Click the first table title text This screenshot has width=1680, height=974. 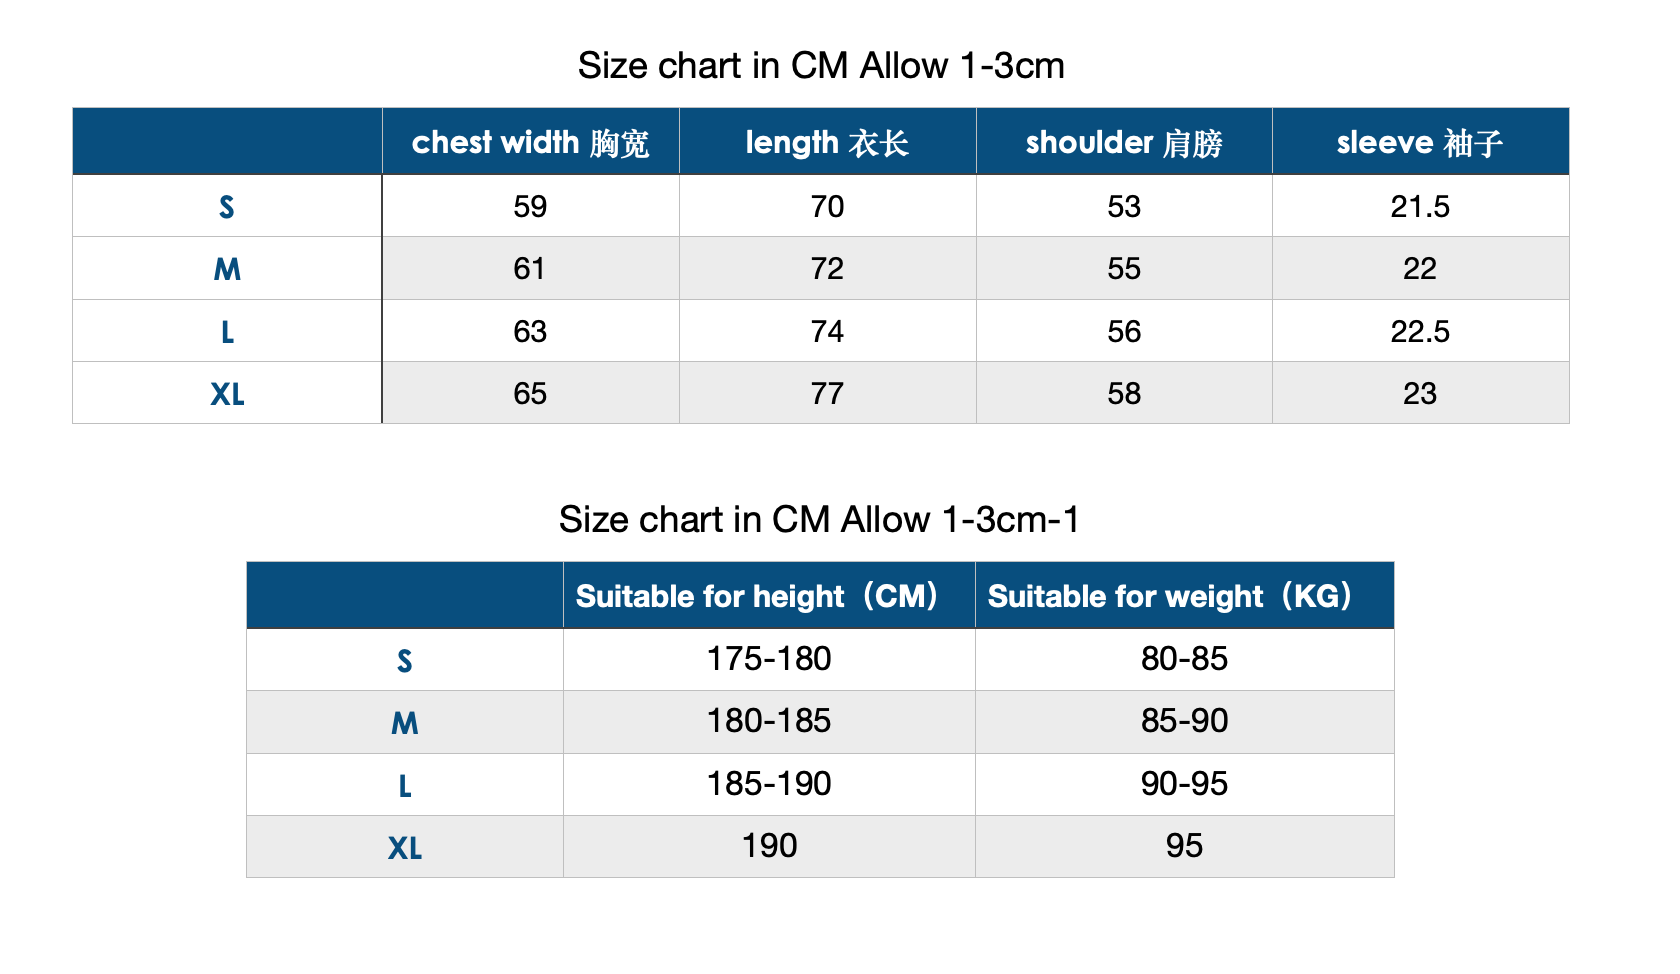(x=821, y=66)
